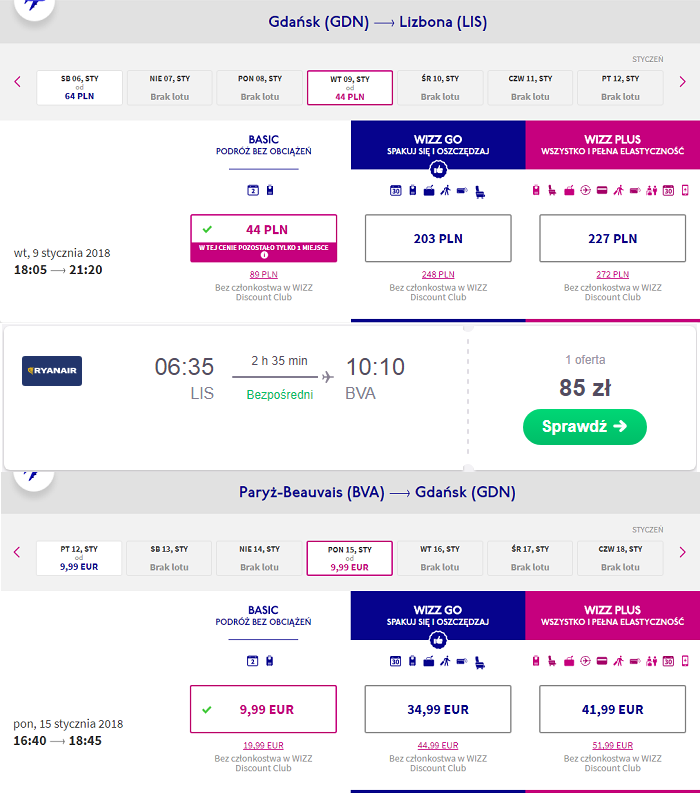
Task: Click the thumbs-up badge under WIZZ GO for Gdańsk–Lizbona
Action: tap(438, 169)
